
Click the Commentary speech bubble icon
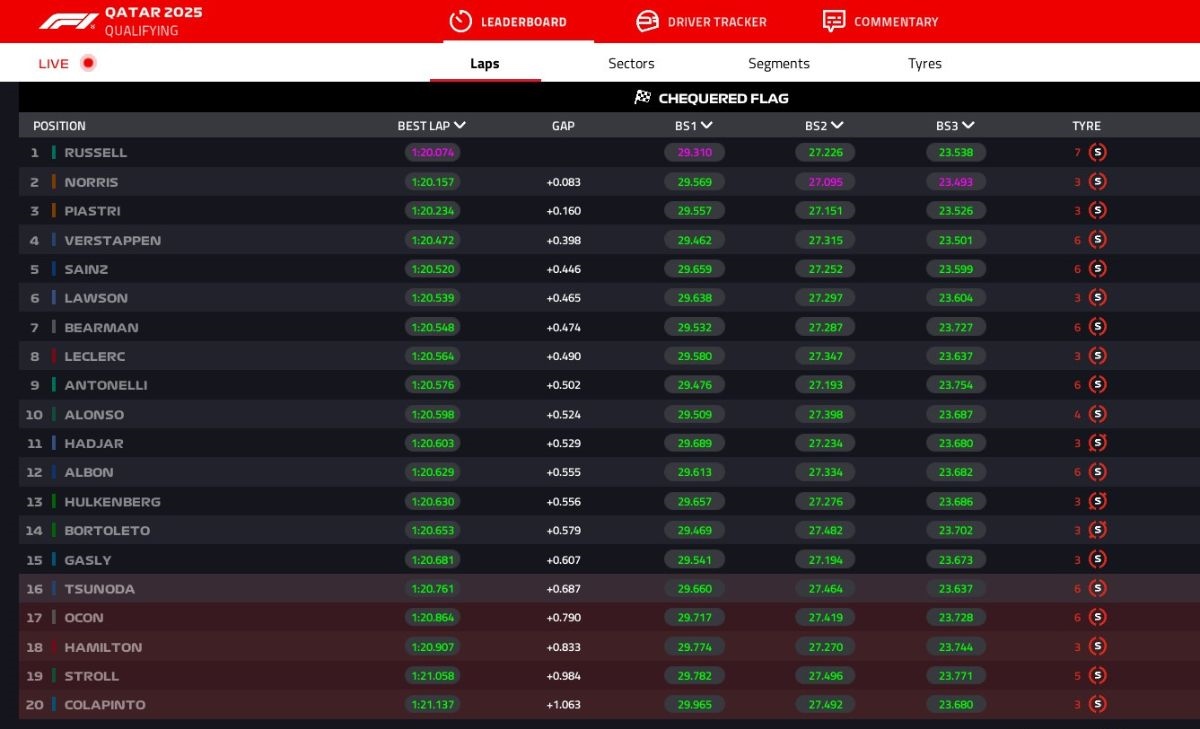pyautogui.click(x=834, y=21)
